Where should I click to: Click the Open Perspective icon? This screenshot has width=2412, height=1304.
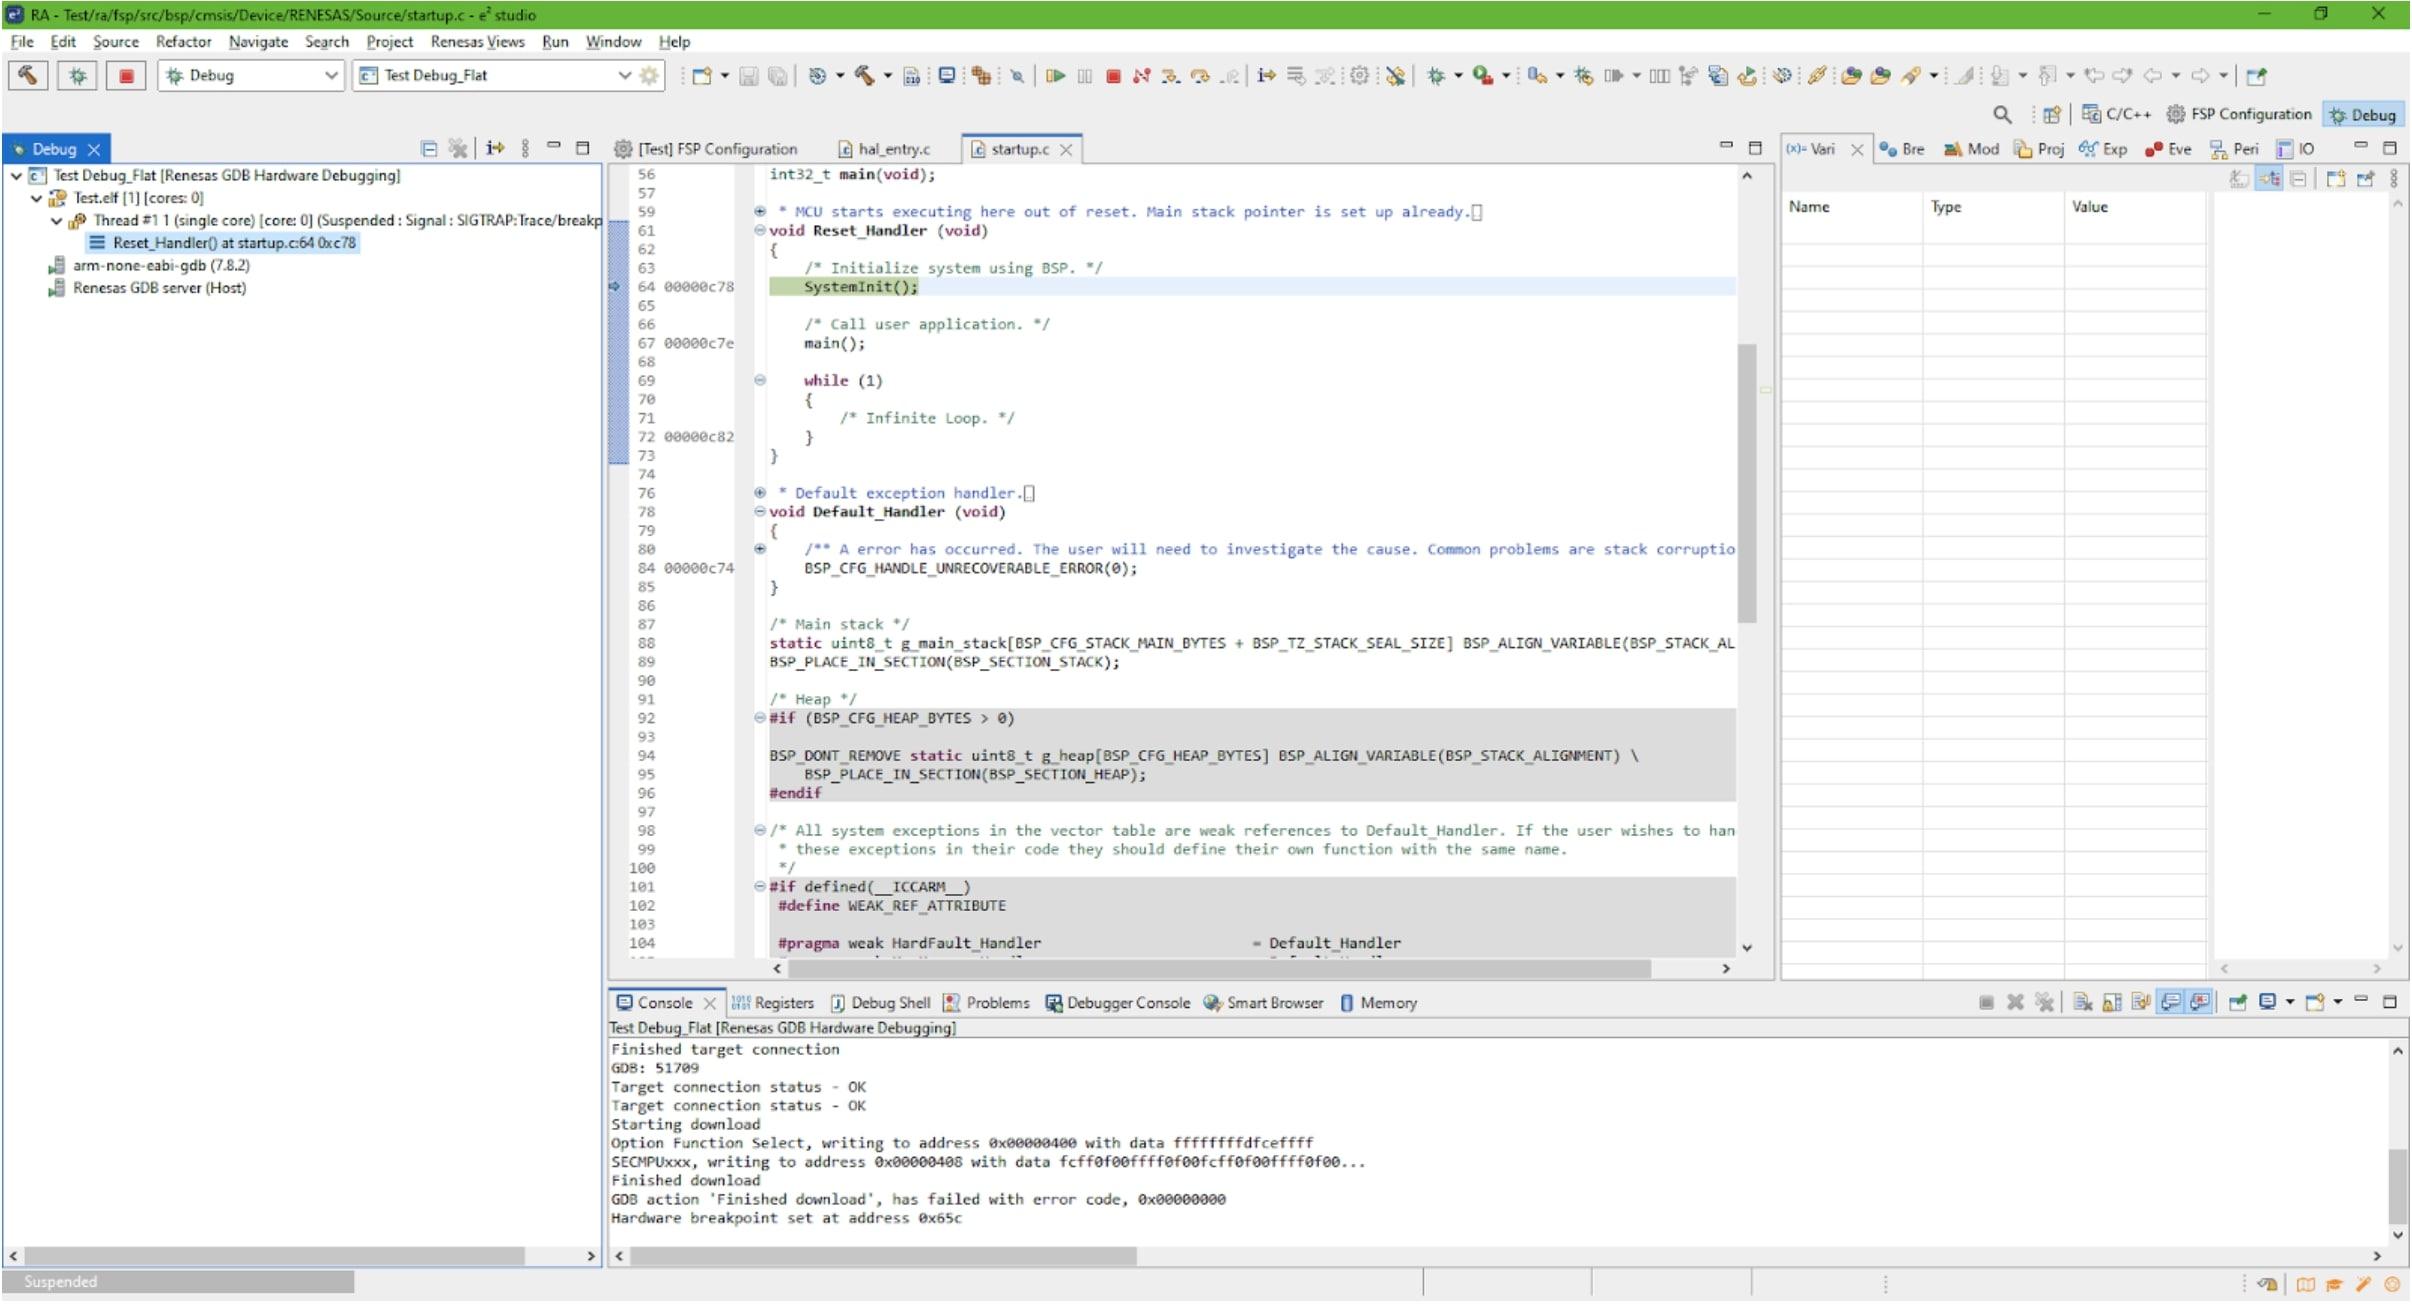(x=2051, y=114)
